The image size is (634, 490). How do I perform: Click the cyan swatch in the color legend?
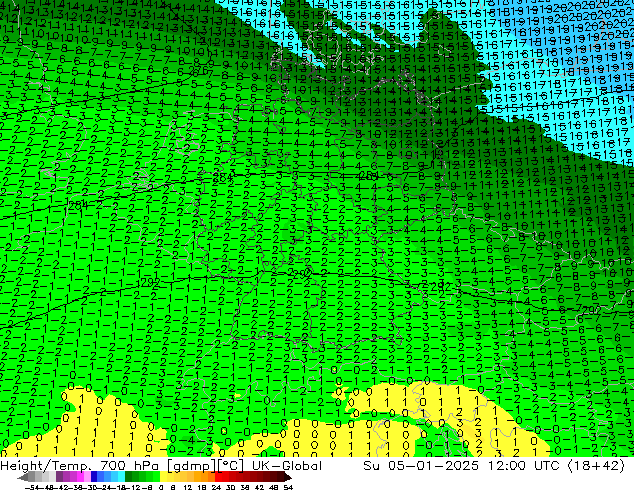coord(121,477)
